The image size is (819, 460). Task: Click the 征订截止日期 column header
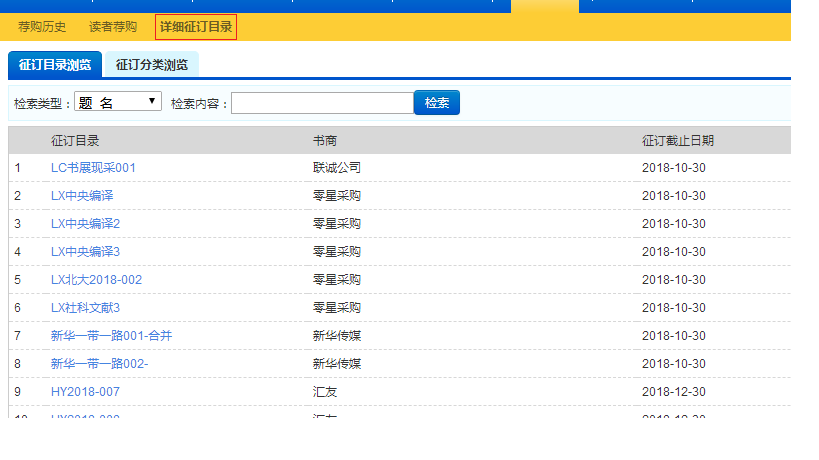tap(677, 141)
